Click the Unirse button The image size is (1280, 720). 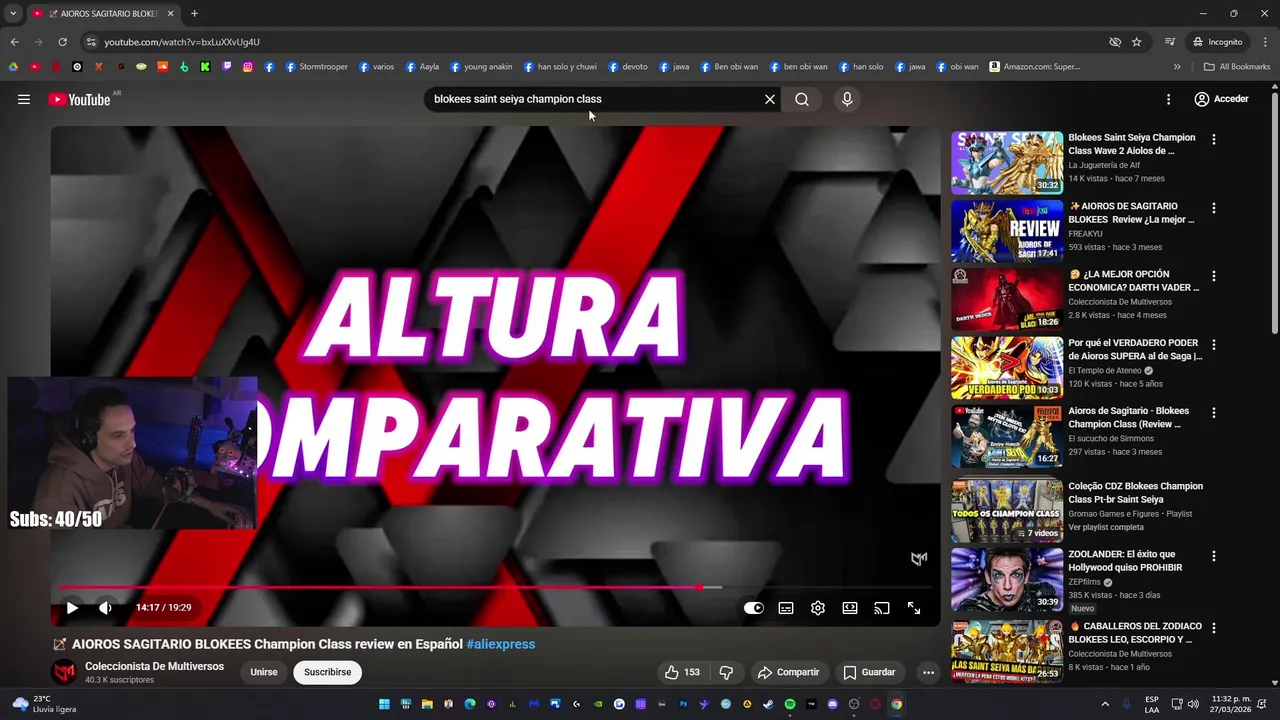(264, 672)
